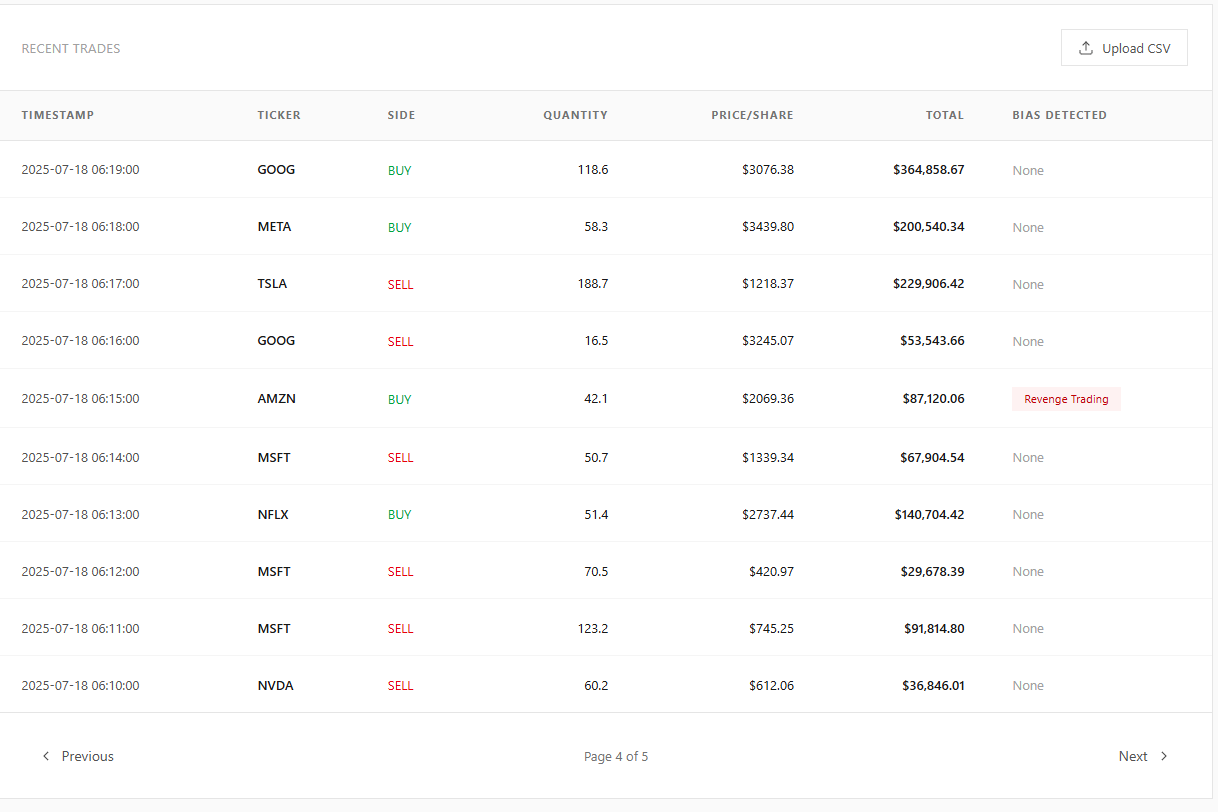The image size is (1218, 812).
Task: Click price $3439.80
Action: click(768, 227)
